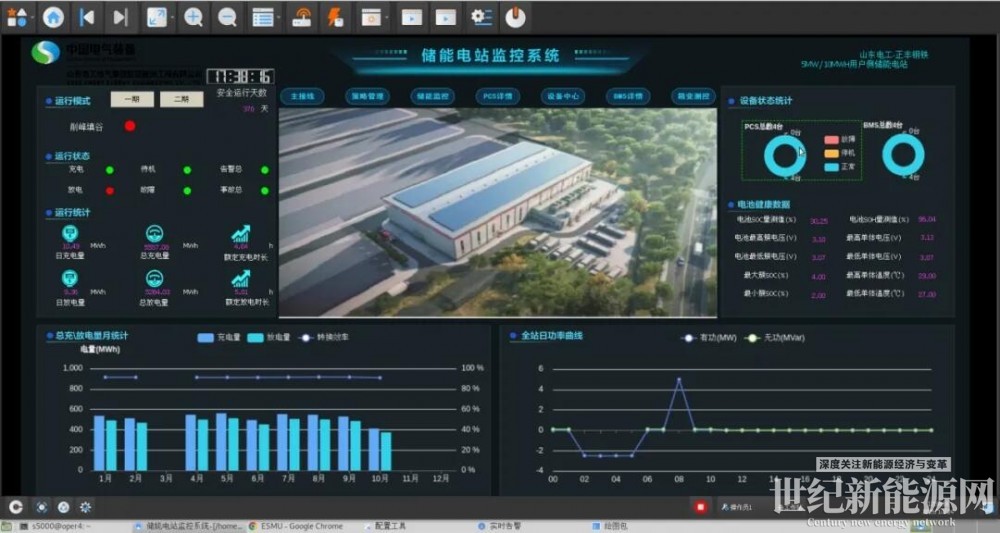Click the power button icon in the toolbar
1000x533 pixels.
514,16
